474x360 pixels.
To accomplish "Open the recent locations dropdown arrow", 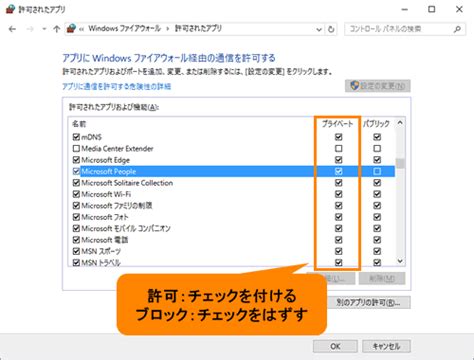I will (x=44, y=29).
